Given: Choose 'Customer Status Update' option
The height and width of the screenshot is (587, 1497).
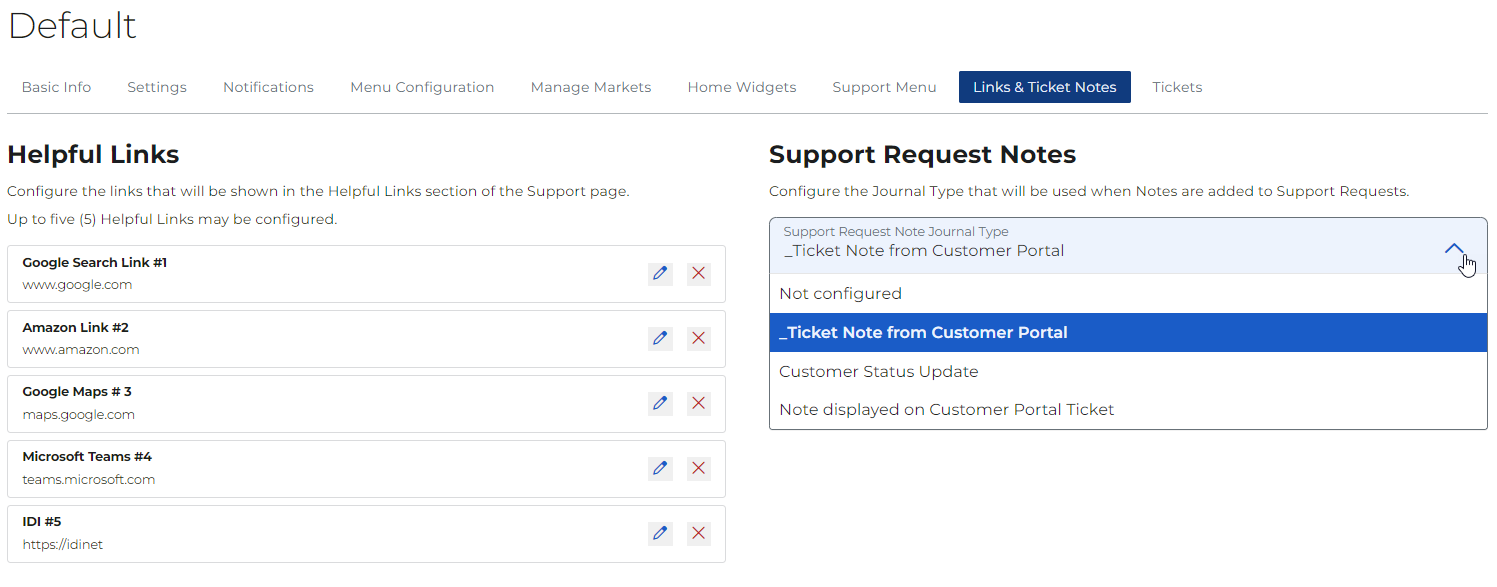Looking at the screenshot, I should tap(878, 372).
